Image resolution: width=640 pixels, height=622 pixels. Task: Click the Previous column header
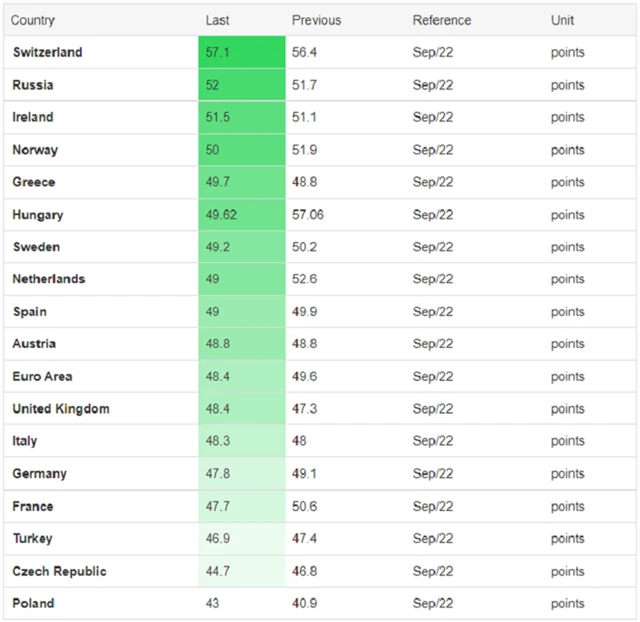[316, 20]
